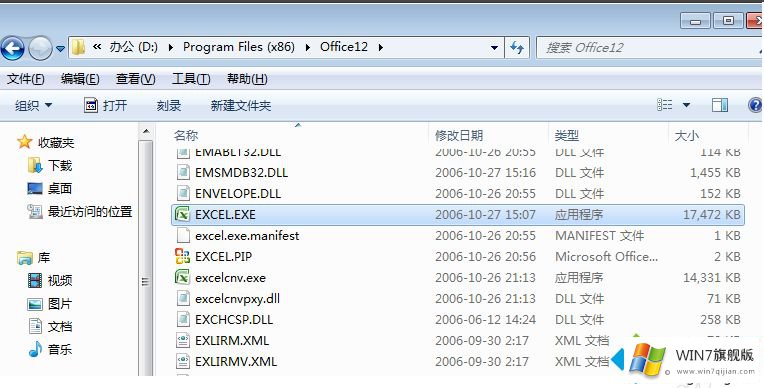Click the navigation pane scroll up arrow
This screenshot has width=764, height=388.
(x=146, y=132)
